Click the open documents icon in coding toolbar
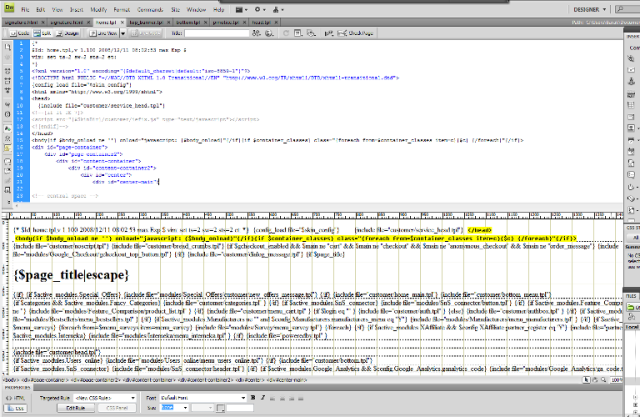This screenshot has height=417, width=640. tap(8, 48)
